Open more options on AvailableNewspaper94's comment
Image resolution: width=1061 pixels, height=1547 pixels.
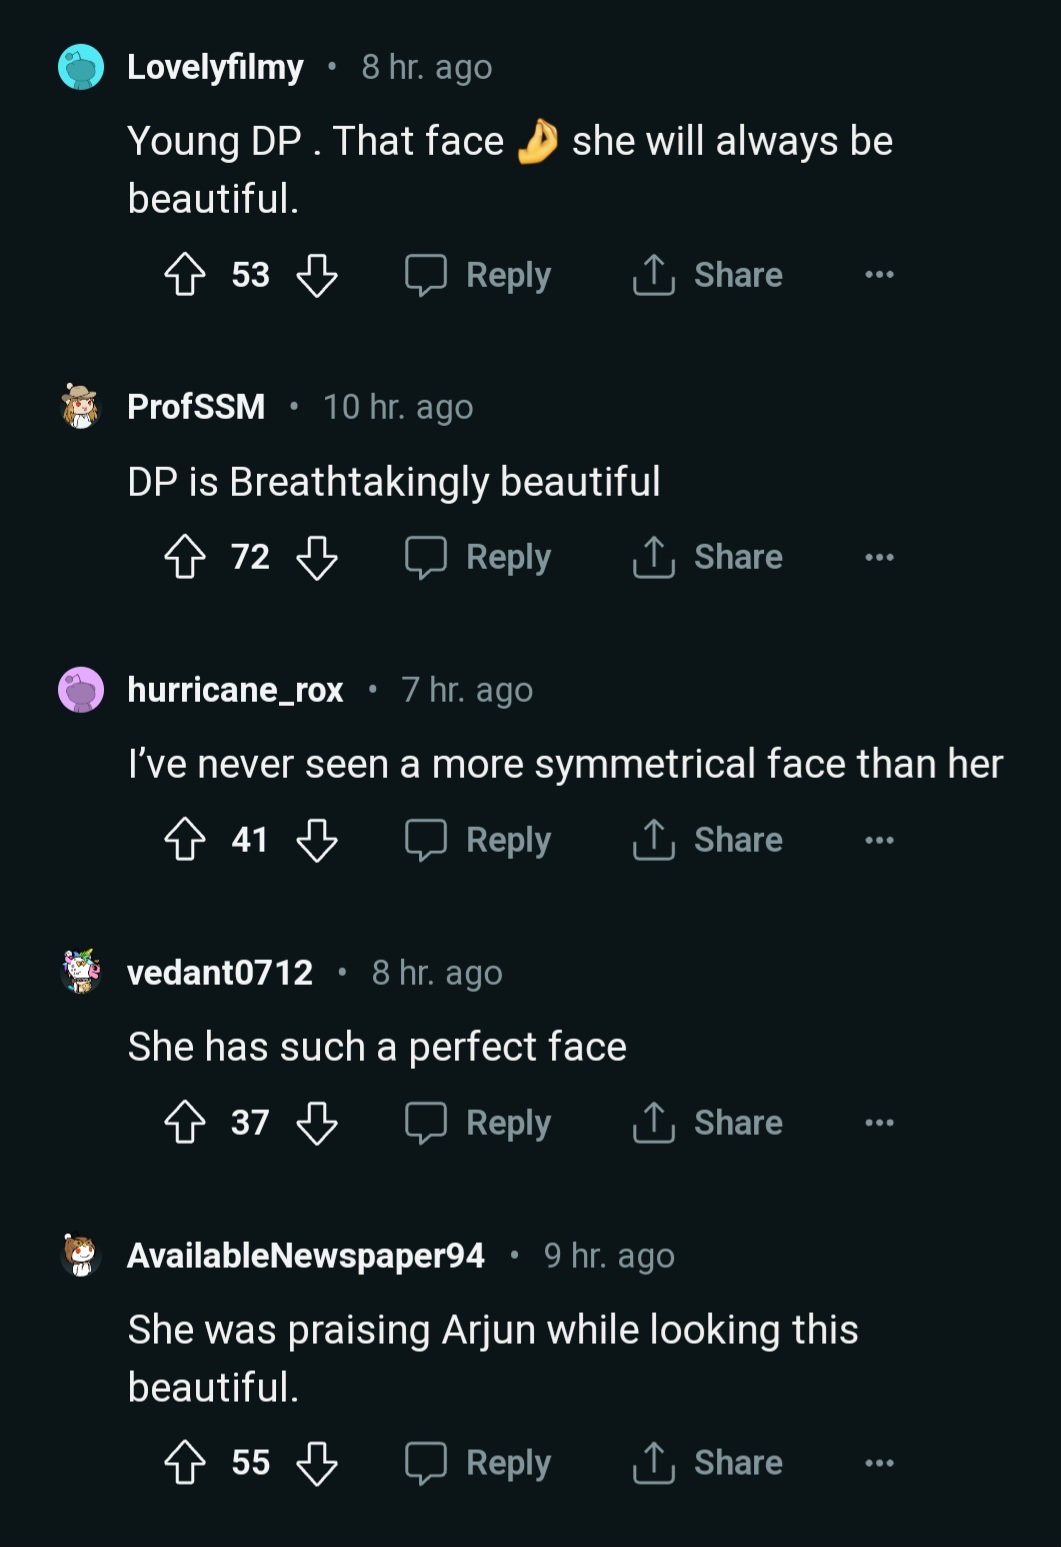[879, 1462]
